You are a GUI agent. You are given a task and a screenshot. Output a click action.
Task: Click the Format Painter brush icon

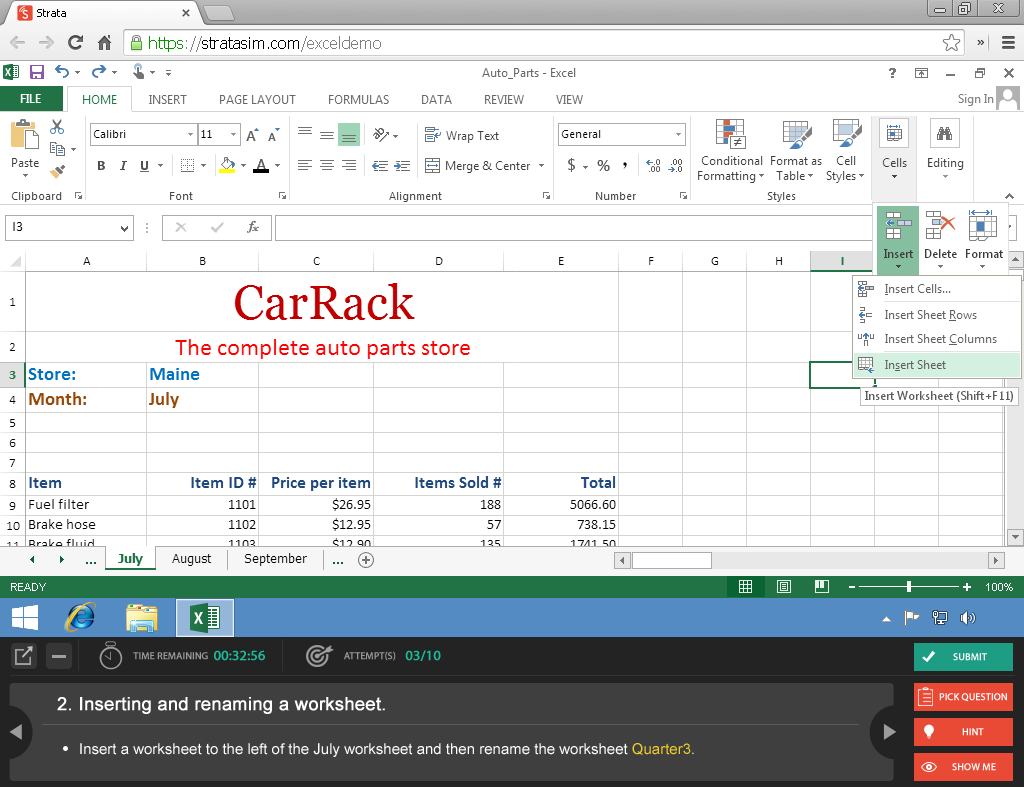tap(57, 172)
